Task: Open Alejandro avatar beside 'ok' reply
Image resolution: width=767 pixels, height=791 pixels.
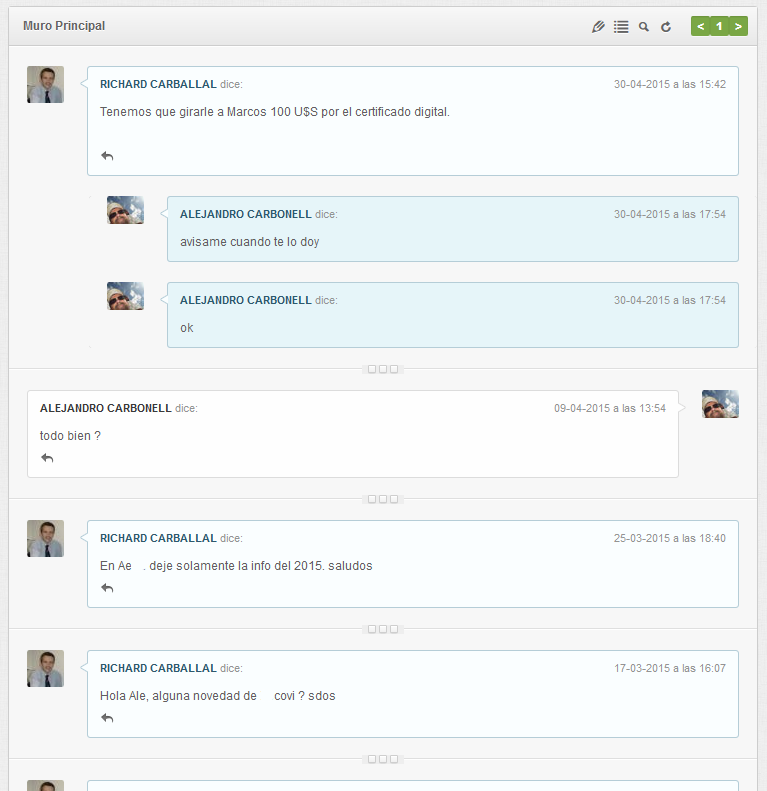Action: coord(126,296)
